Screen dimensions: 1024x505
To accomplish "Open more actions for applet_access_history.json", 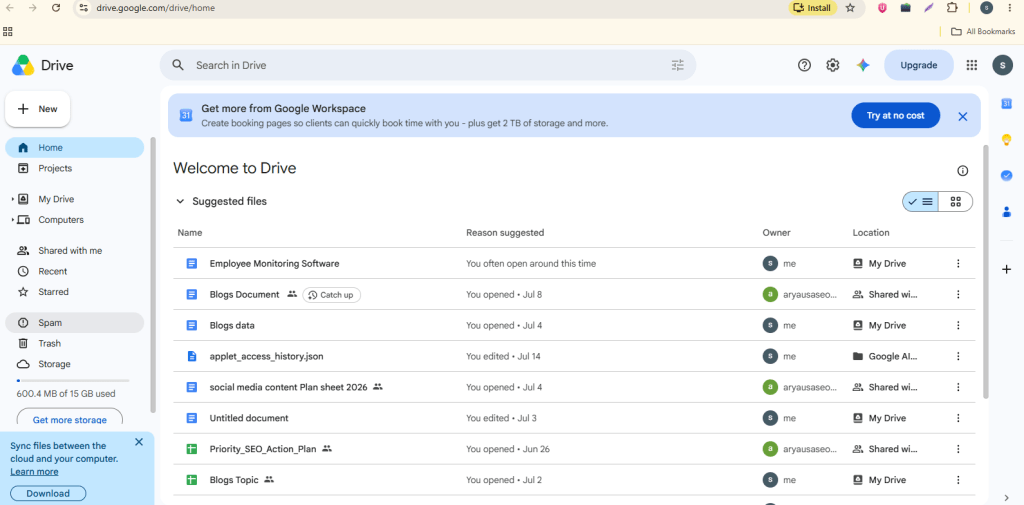I will pyautogui.click(x=957, y=356).
